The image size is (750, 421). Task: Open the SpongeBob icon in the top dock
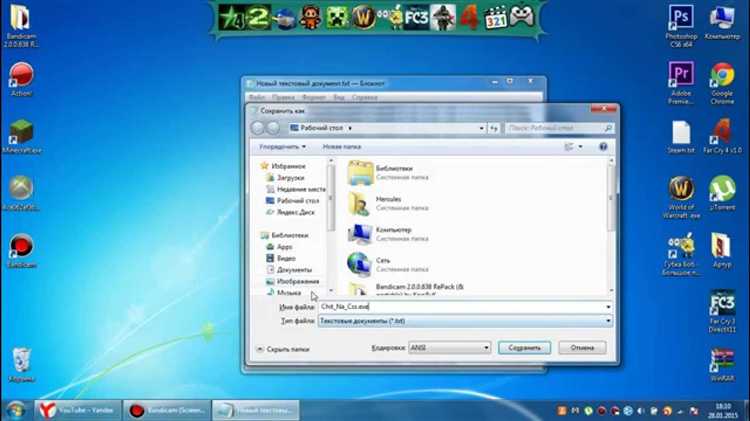point(390,18)
